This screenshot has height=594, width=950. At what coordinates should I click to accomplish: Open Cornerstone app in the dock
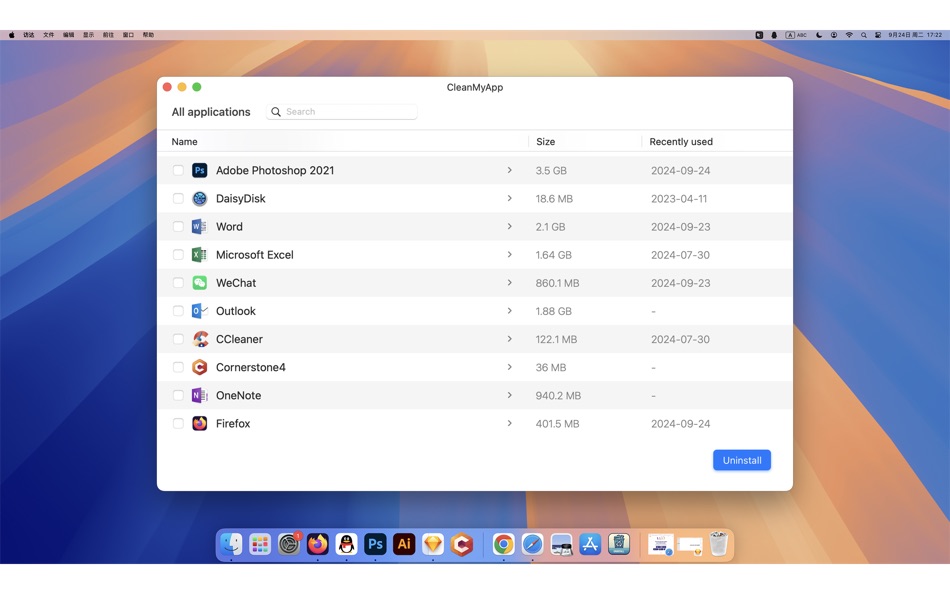462,544
